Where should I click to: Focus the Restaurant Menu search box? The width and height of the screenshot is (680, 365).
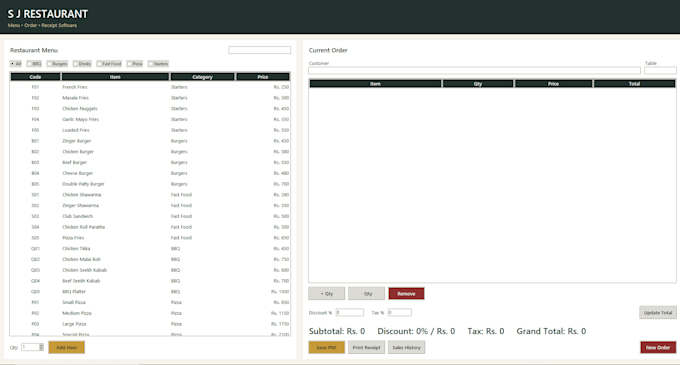(x=259, y=50)
